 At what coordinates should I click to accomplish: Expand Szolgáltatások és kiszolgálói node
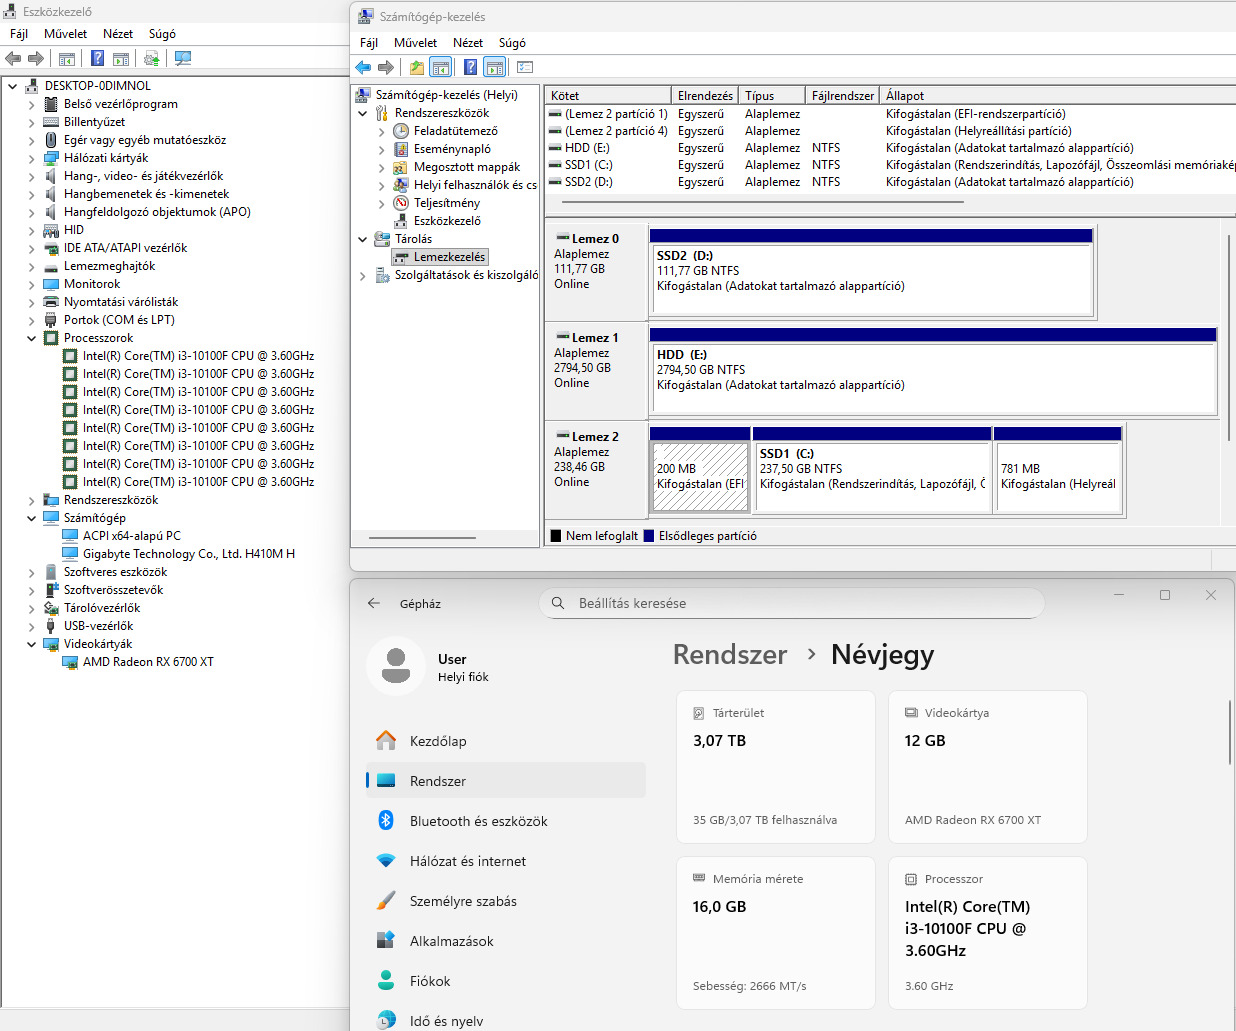363,275
